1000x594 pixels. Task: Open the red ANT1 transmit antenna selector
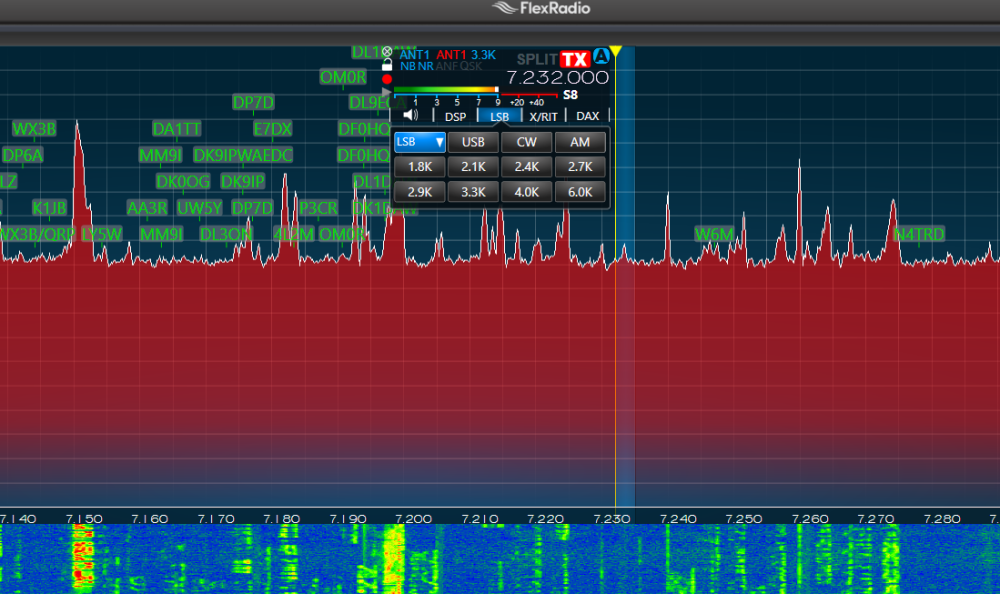(452, 56)
